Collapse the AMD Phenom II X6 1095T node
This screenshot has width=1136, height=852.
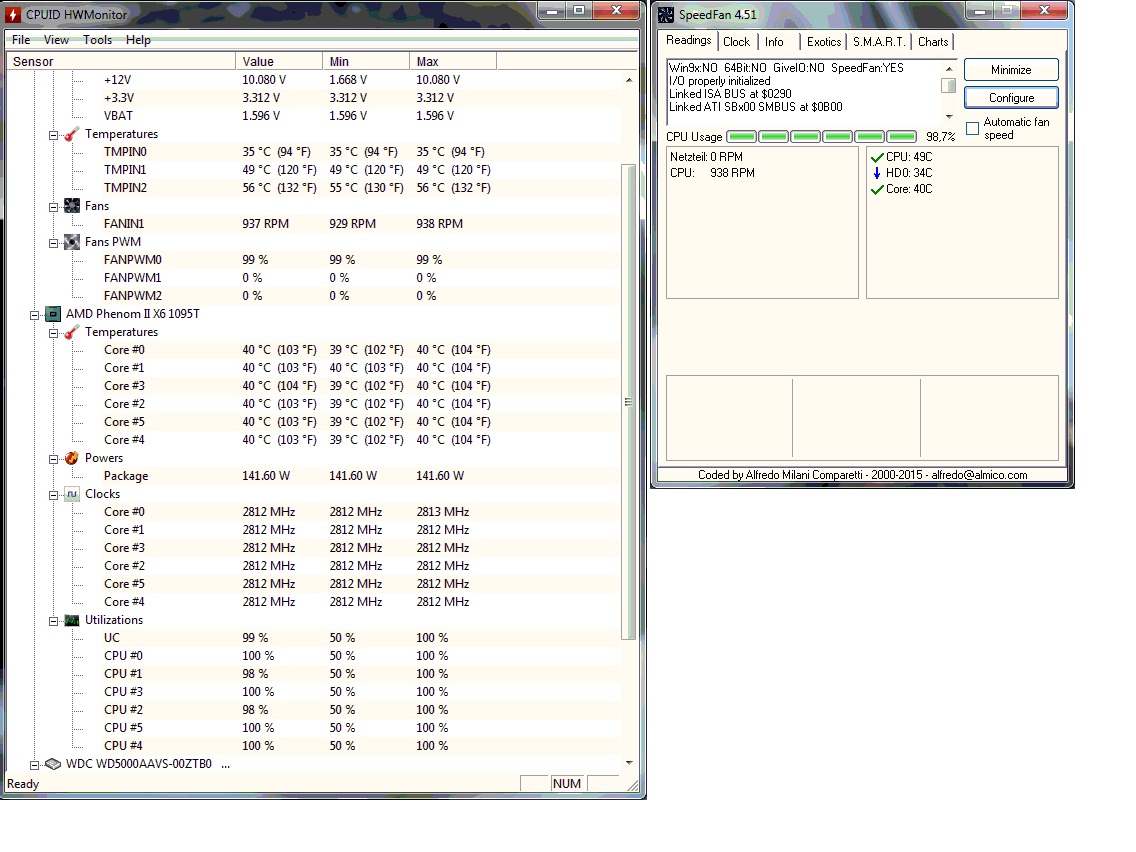tap(34, 314)
